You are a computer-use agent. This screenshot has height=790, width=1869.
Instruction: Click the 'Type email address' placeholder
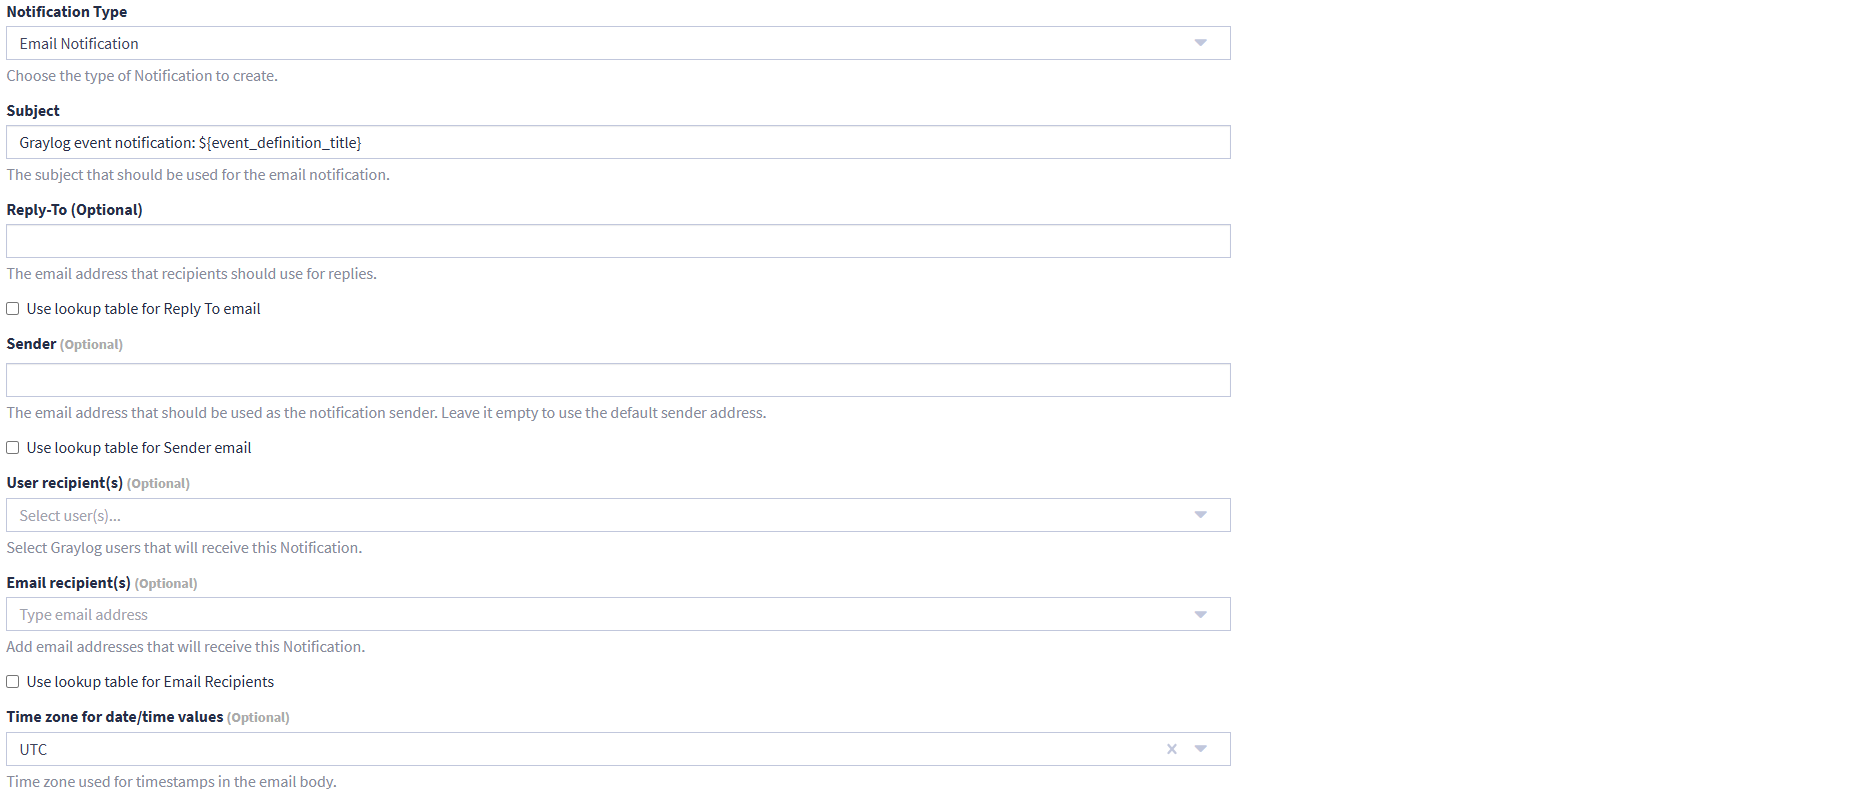[83, 615]
